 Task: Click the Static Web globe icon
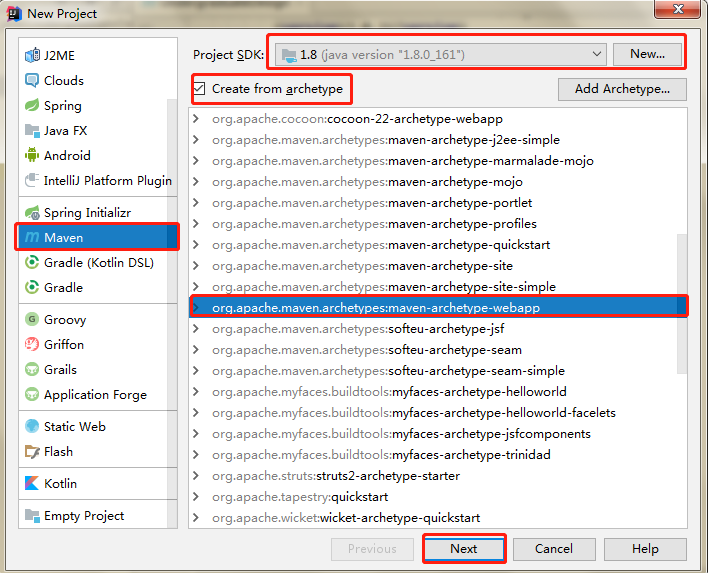pos(32,426)
